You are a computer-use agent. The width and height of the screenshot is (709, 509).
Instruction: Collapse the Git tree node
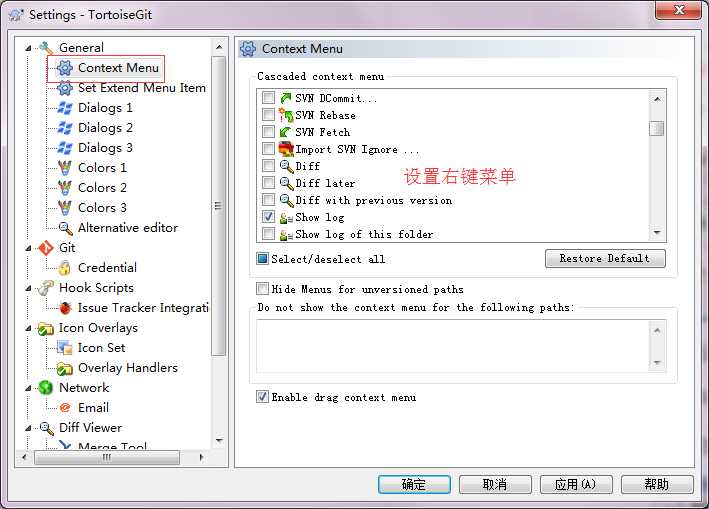pos(28,248)
